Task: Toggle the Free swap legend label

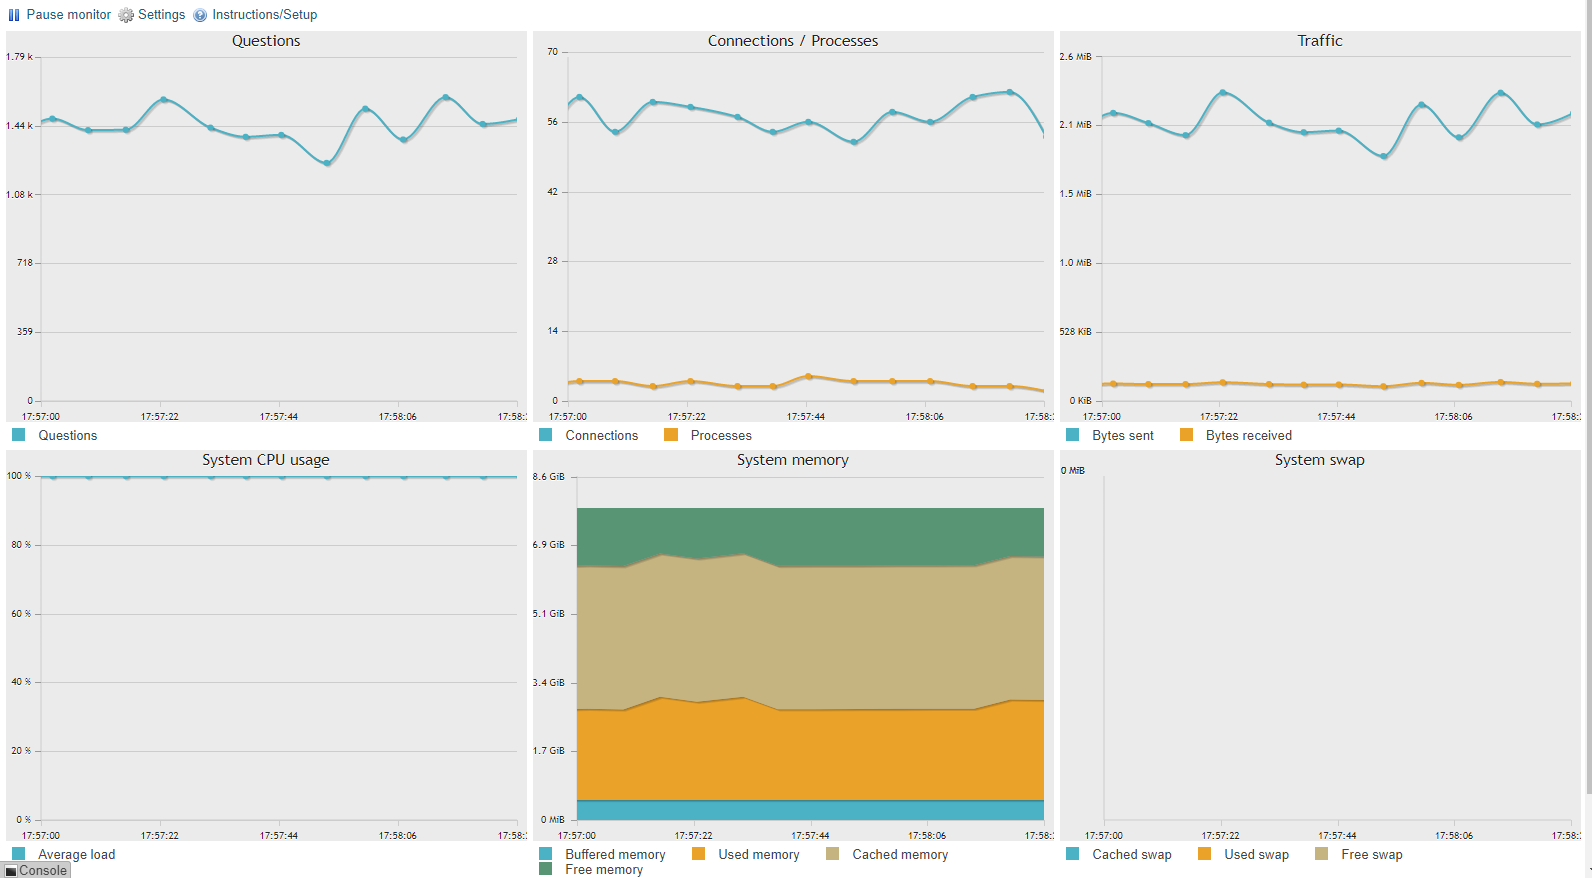Action: 1371,854
